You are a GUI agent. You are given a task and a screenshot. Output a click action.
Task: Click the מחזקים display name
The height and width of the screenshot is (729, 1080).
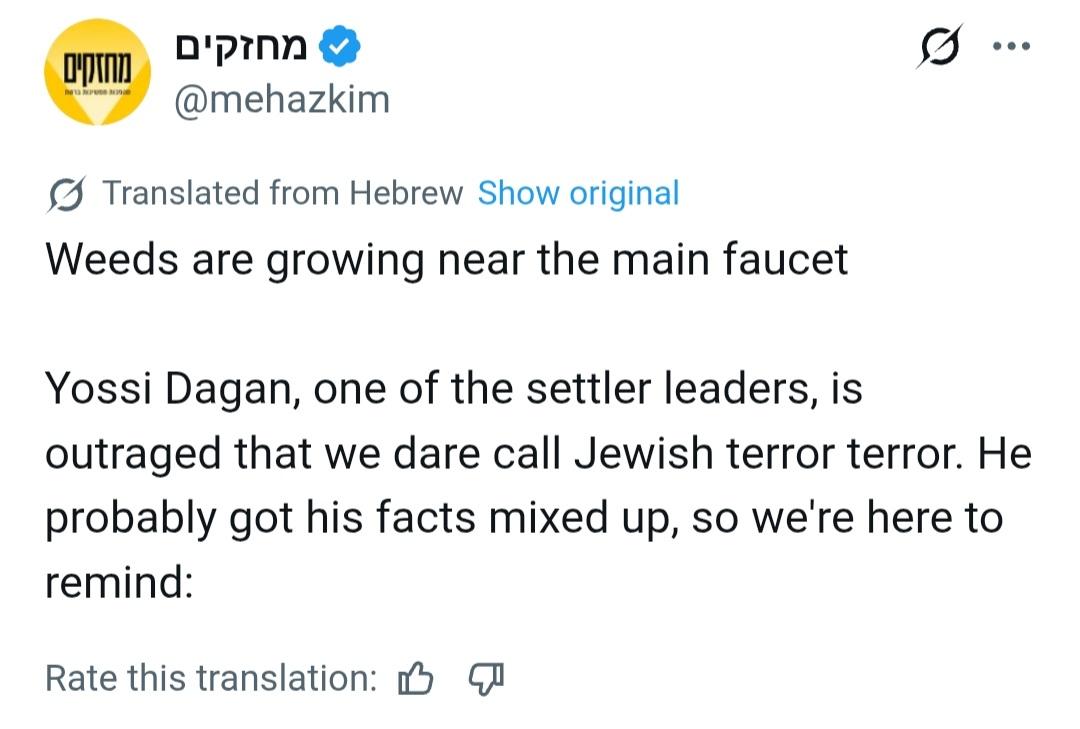[242, 47]
